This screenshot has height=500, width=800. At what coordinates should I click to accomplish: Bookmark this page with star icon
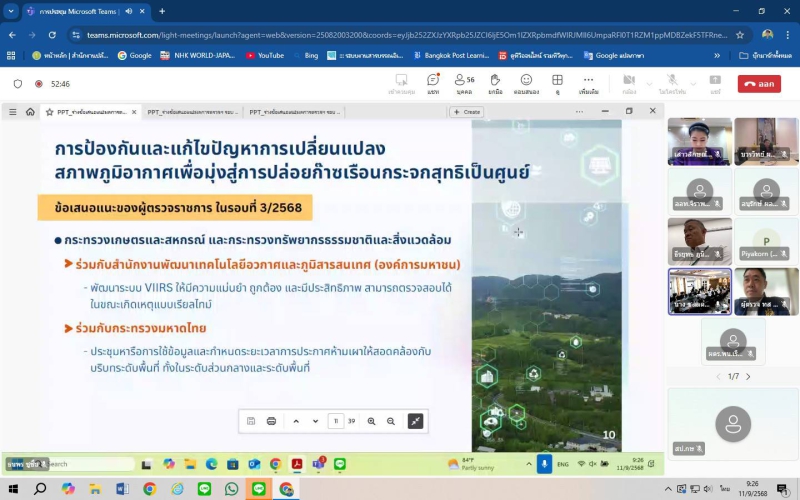click(740, 35)
